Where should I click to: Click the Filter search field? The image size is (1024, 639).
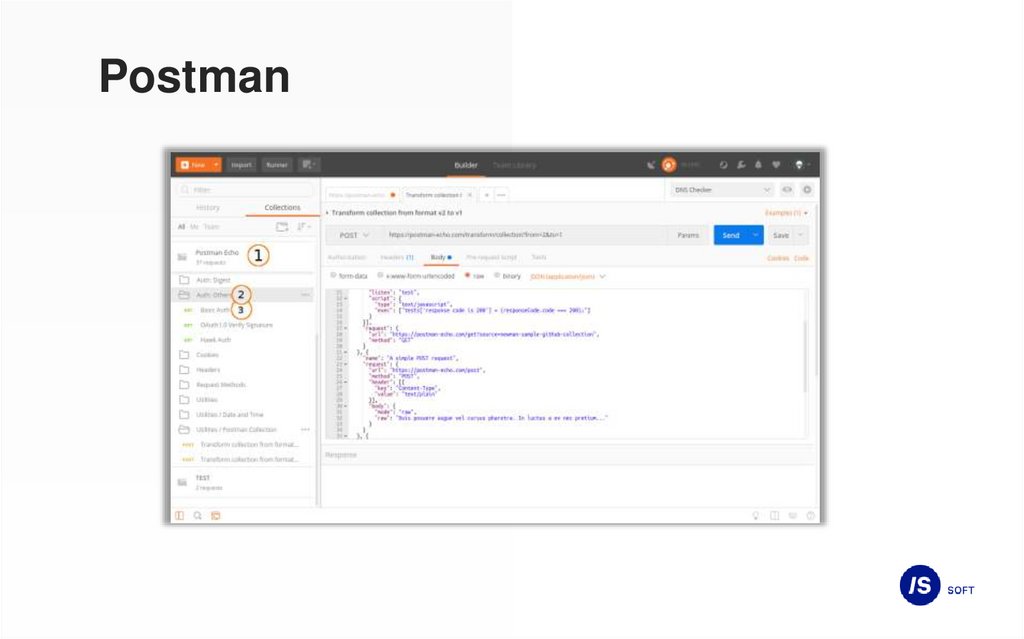(x=244, y=189)
